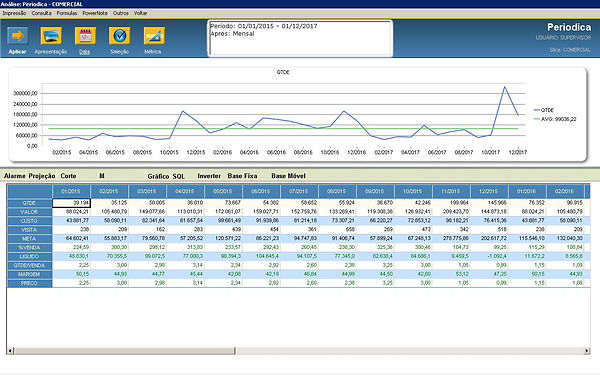Open the Formulas menu
Viewport: 600px width, 375px height.
click(x=67, y=13)
